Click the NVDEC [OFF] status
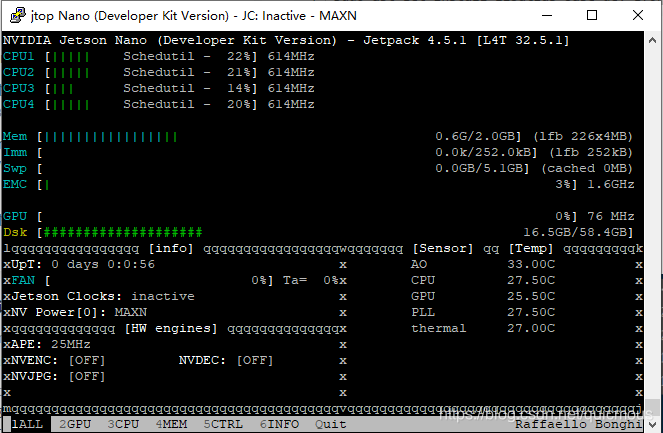663x433 pixels. (x=255, y=361)
